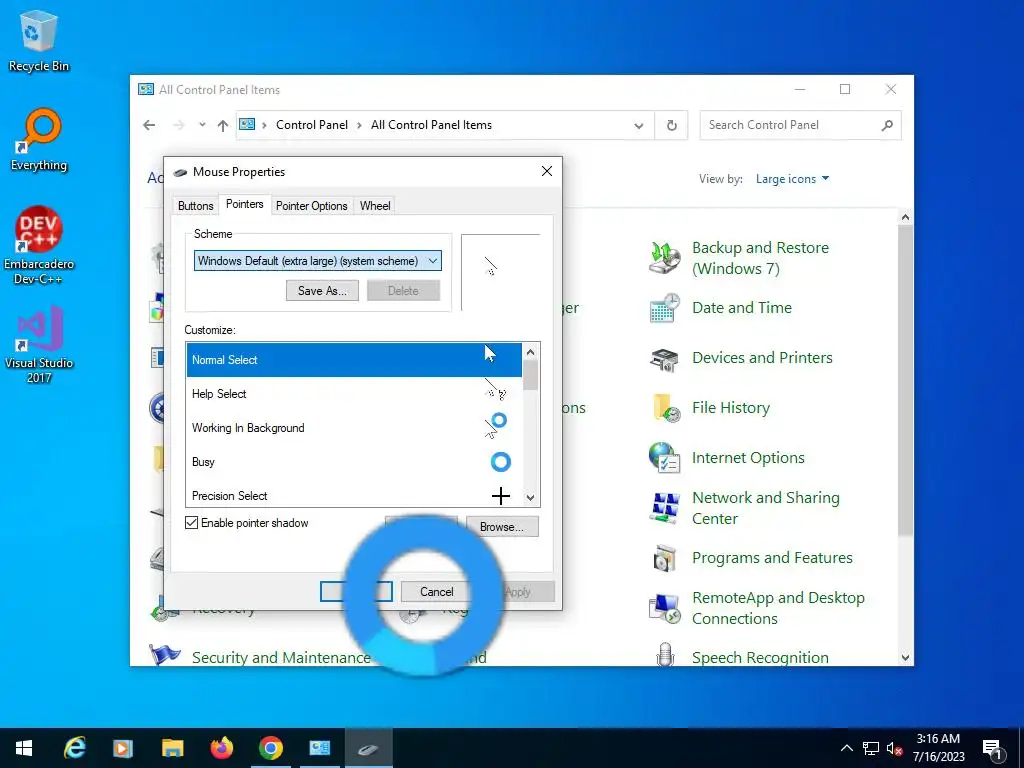
Task: Switch to the Pointers tab
Action: coord(244,204)
